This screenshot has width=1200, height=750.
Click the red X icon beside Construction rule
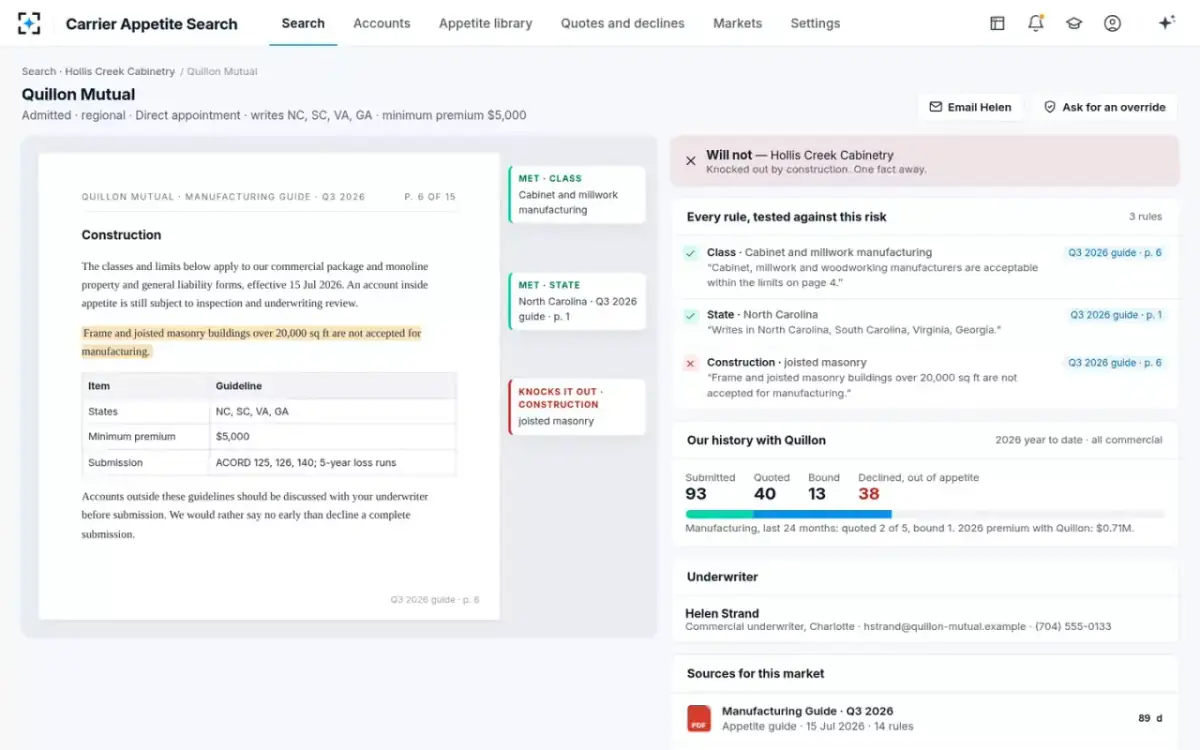(x=690, y=363)
